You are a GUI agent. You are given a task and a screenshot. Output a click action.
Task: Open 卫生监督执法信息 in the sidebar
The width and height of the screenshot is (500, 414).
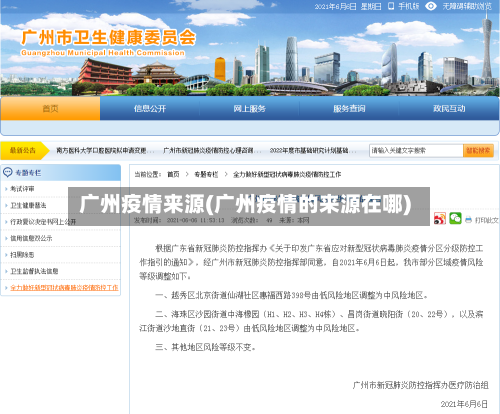coord(34,271)
